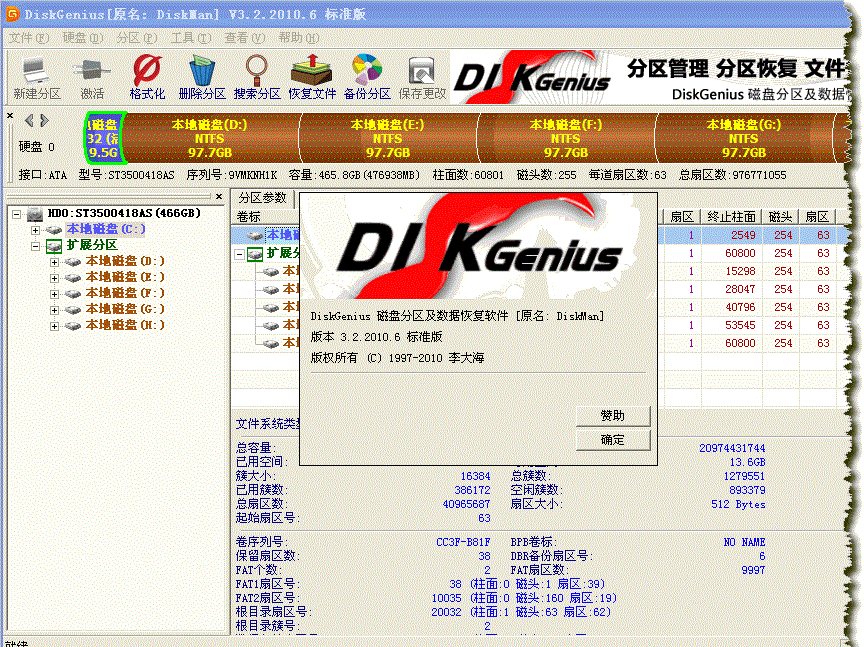
Task: Close the left tree panel with its X
Action: pos(219,196)
